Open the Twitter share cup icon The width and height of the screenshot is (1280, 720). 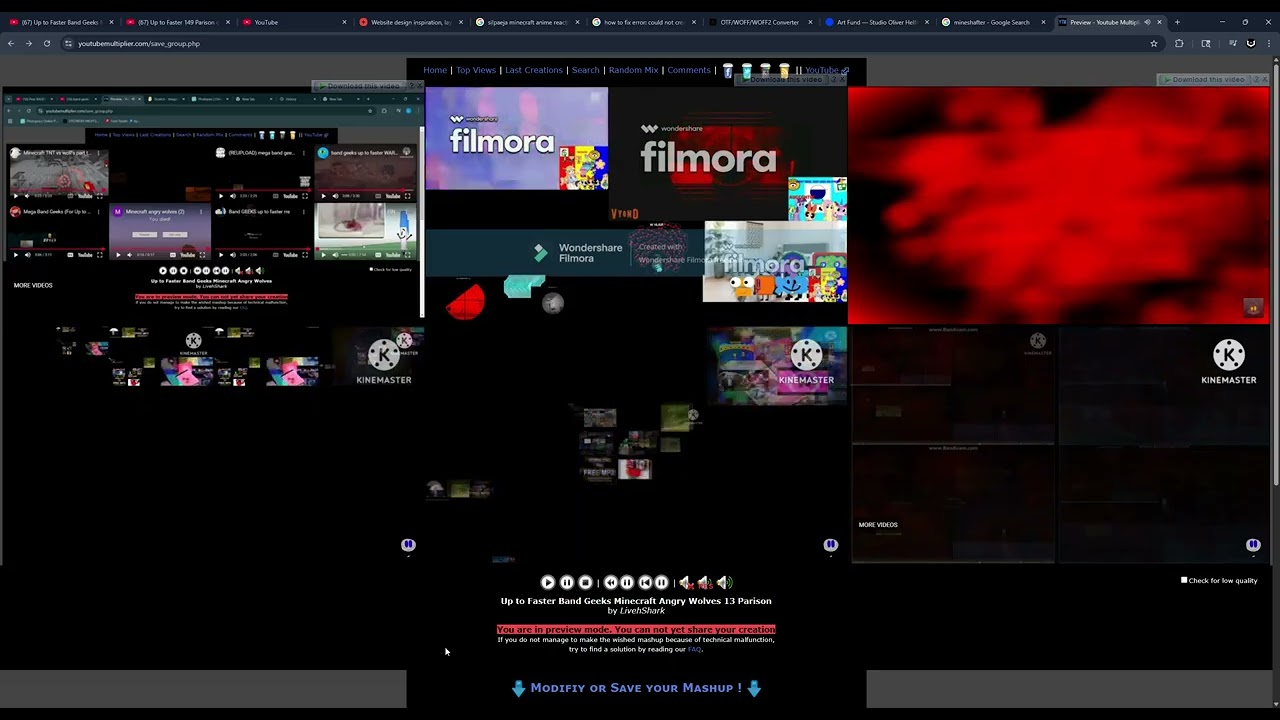[747, 70]
